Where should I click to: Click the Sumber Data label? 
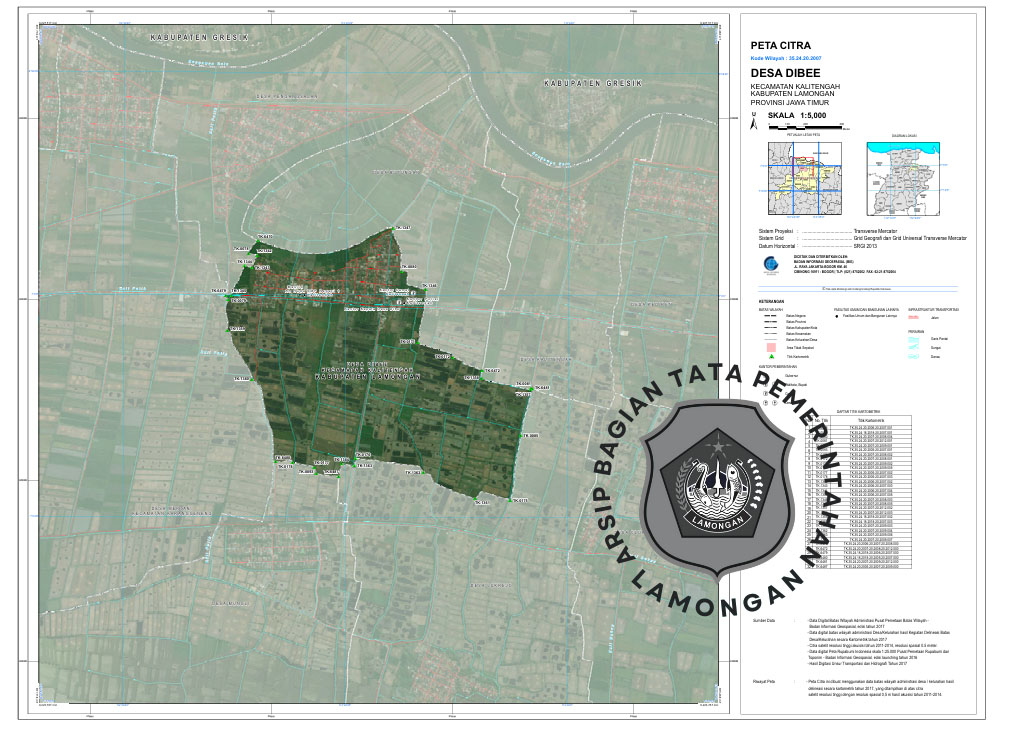[764, 621]
